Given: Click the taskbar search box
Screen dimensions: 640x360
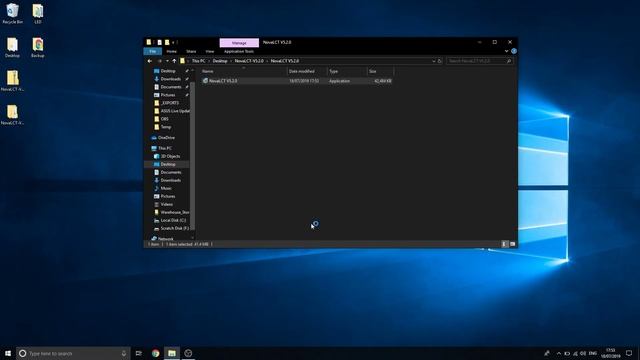Looking at the screenshot, I should (x=73, y=353).
